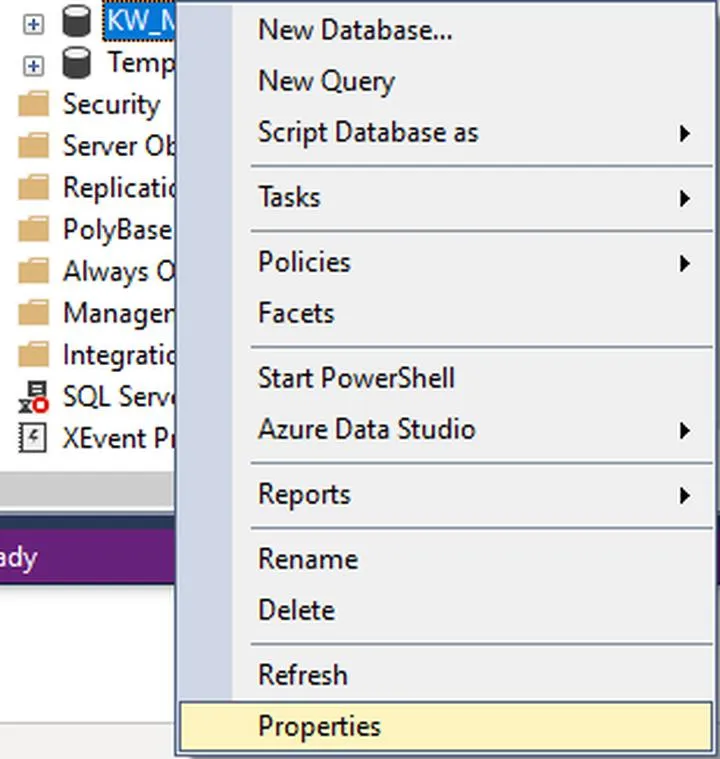Expand the KW database tree node

tap(34, 23)
